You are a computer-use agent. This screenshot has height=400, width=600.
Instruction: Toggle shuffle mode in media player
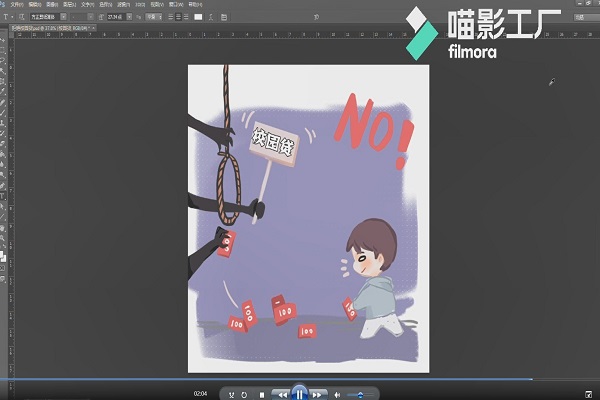click(232, 394)
